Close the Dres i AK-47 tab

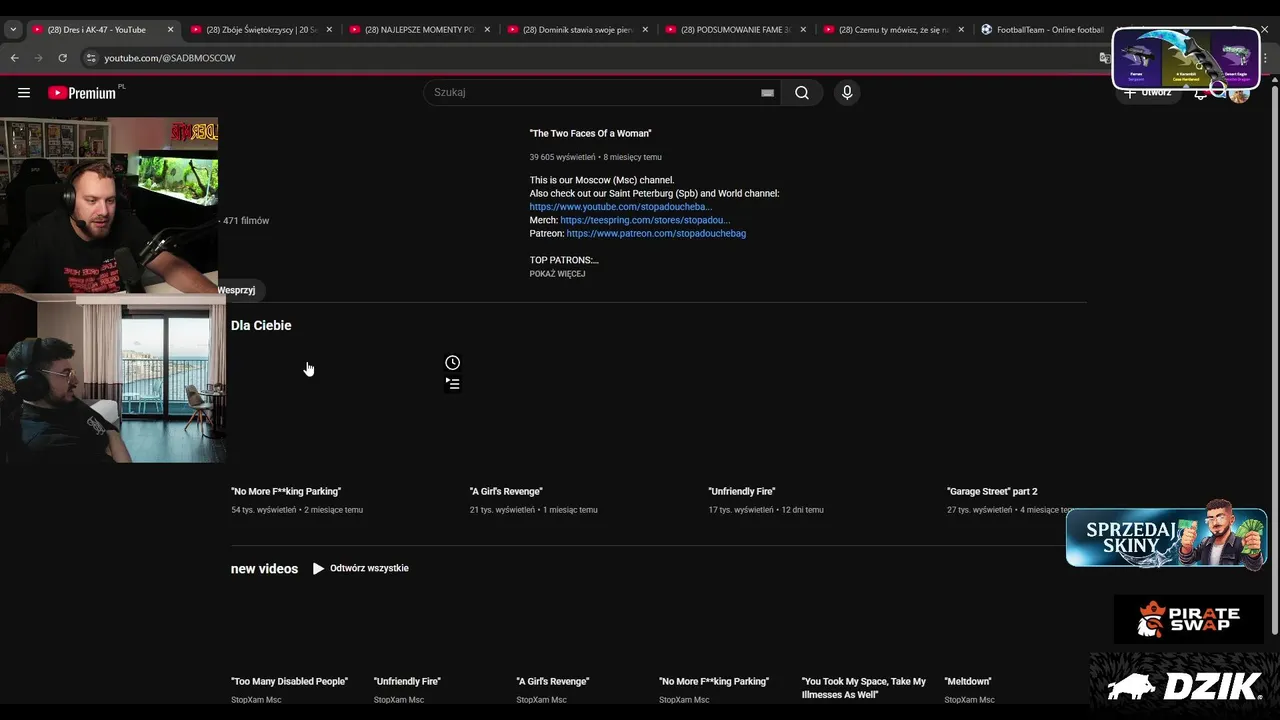[170, 30]
